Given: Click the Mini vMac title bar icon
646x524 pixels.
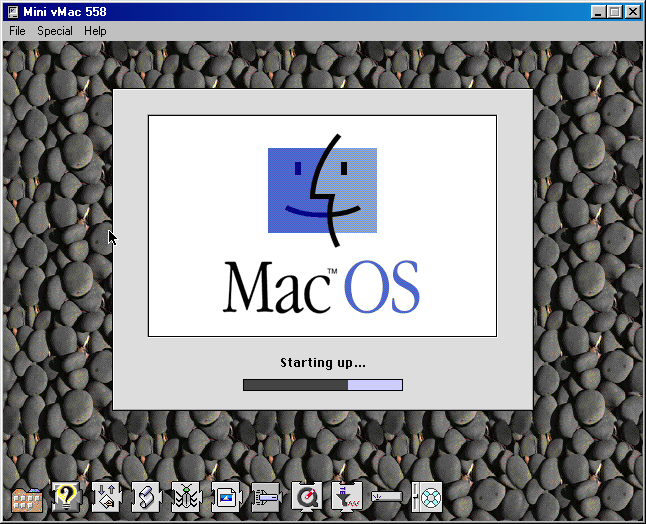Looking at the screenshot, I should coord(13,12).
